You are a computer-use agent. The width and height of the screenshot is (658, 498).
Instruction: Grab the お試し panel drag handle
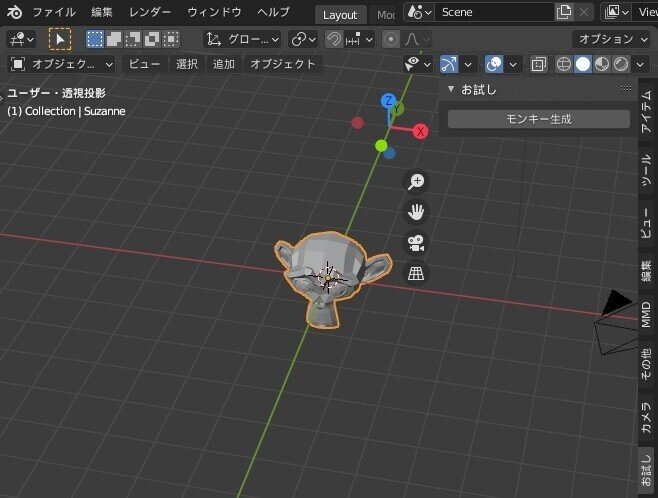[626, 88]
